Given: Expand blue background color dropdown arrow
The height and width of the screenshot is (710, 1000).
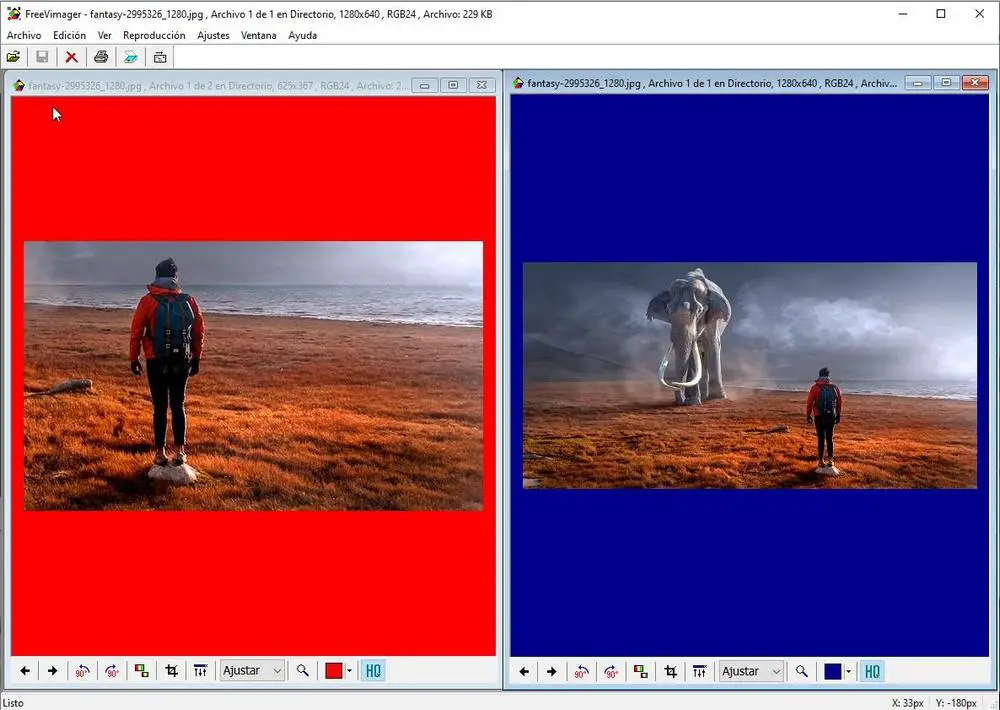Looking at the screenshot, I should (x=848, y=672).
